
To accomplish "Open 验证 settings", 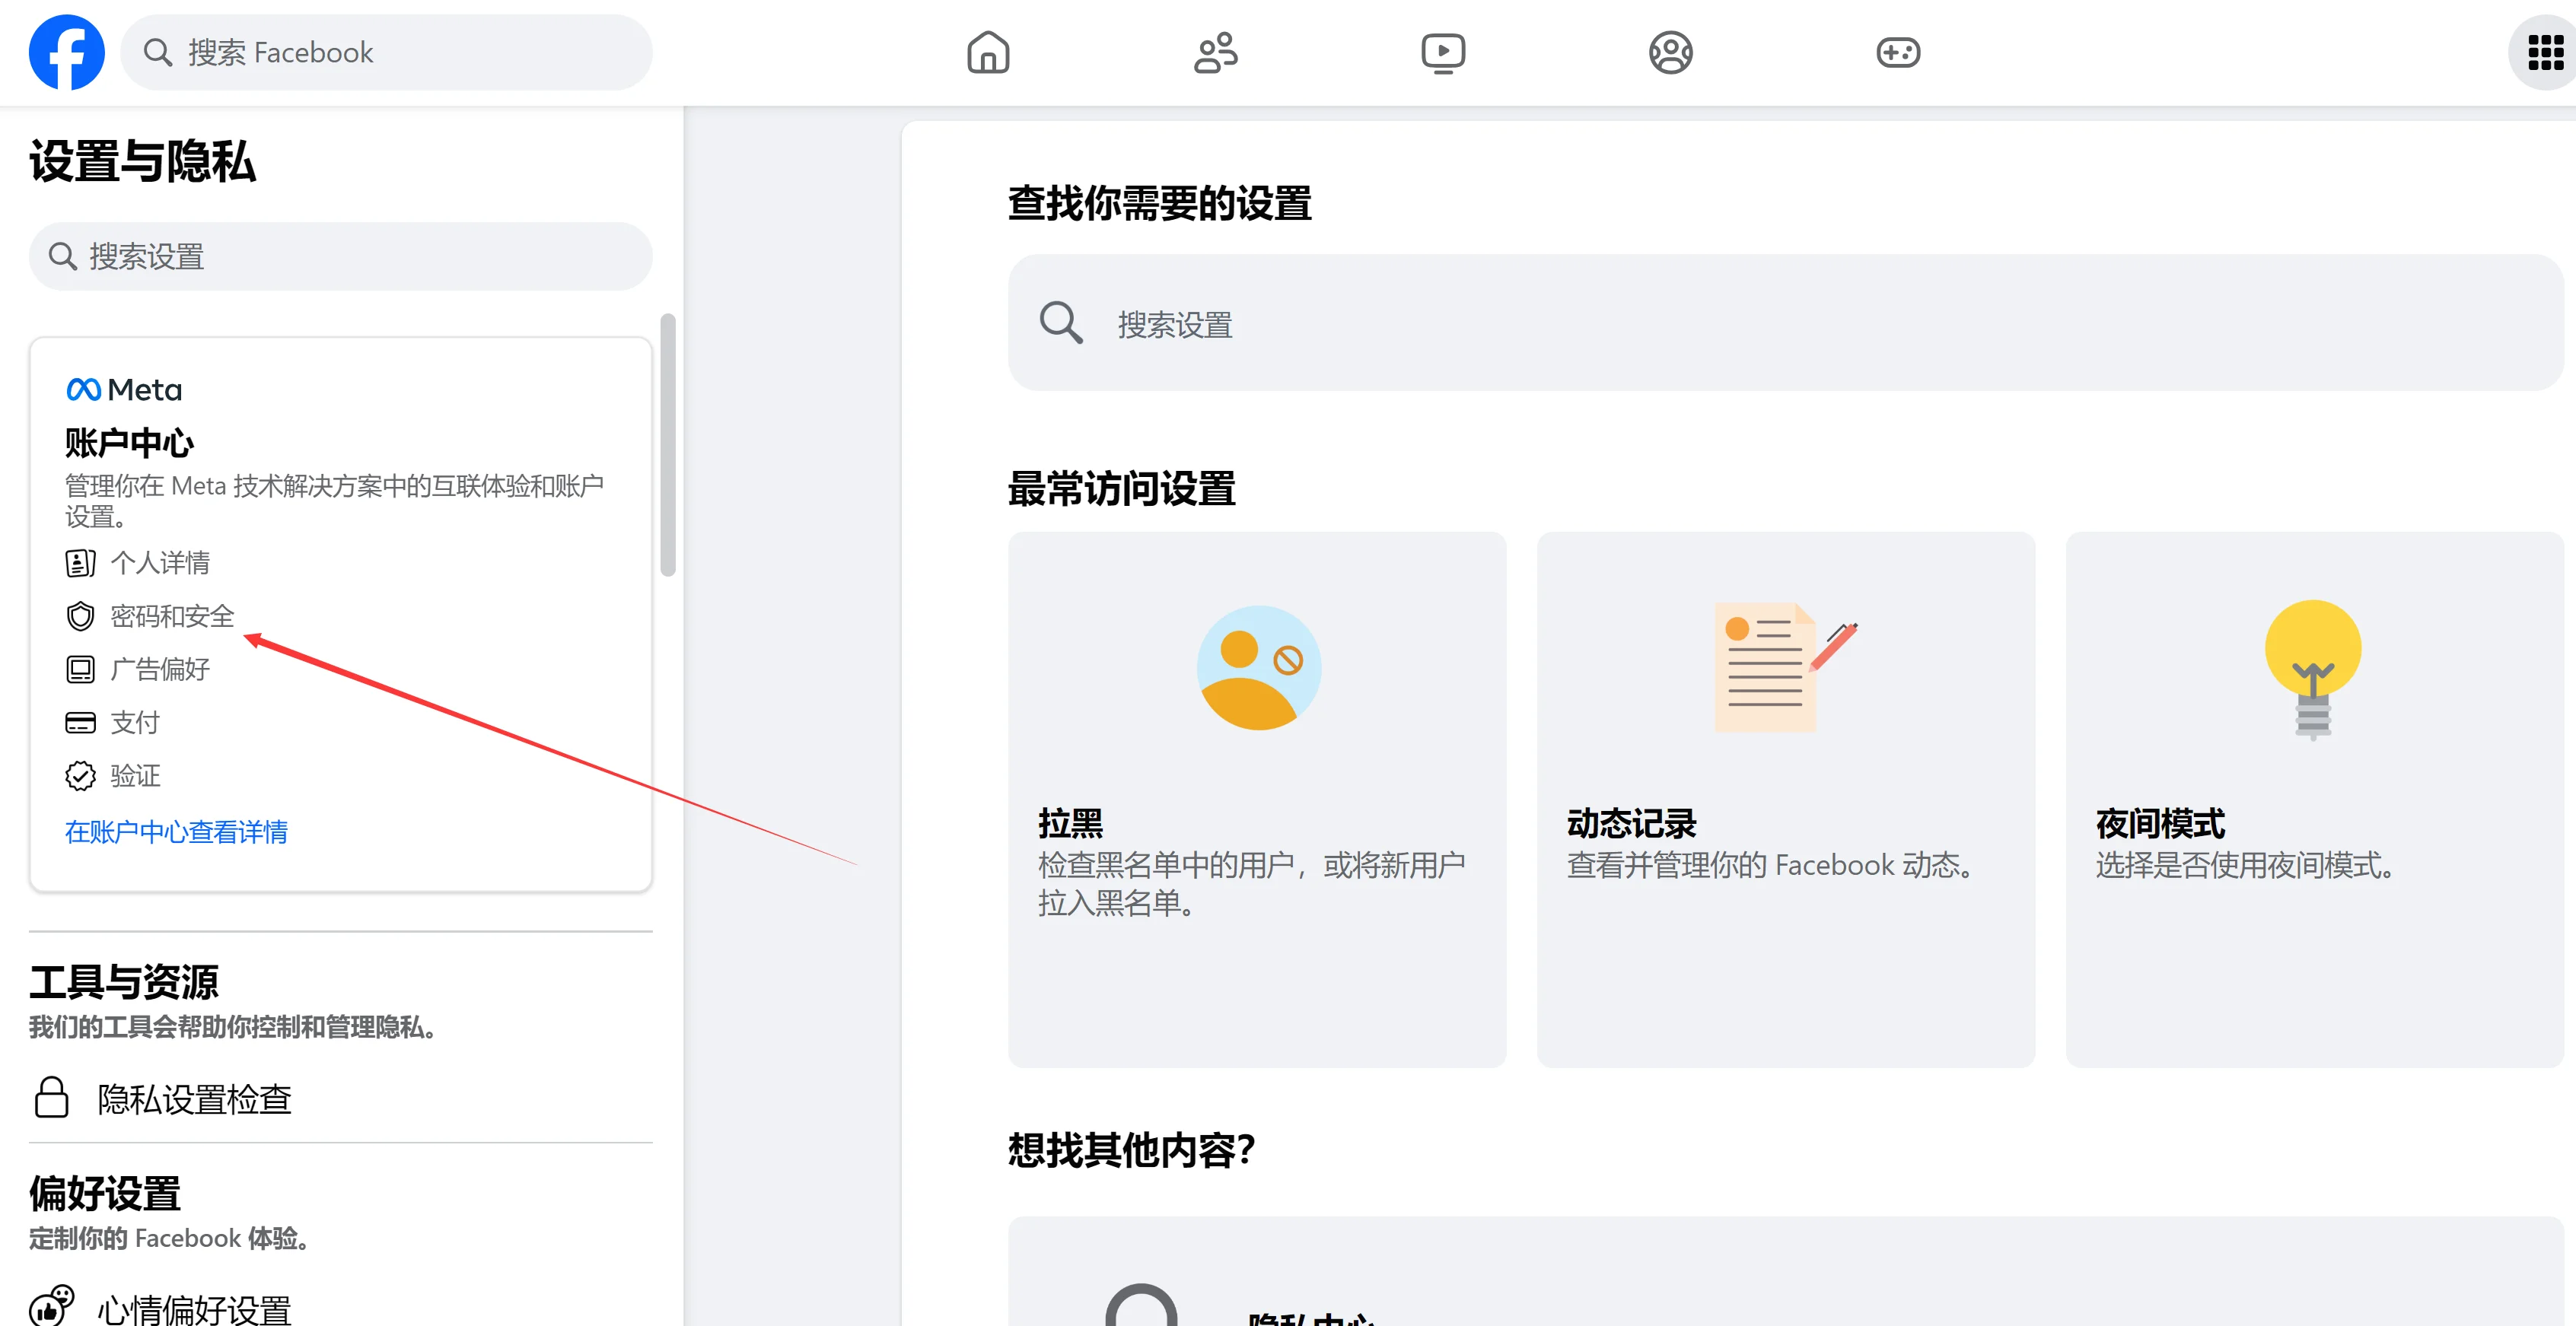I will point(134,775).
